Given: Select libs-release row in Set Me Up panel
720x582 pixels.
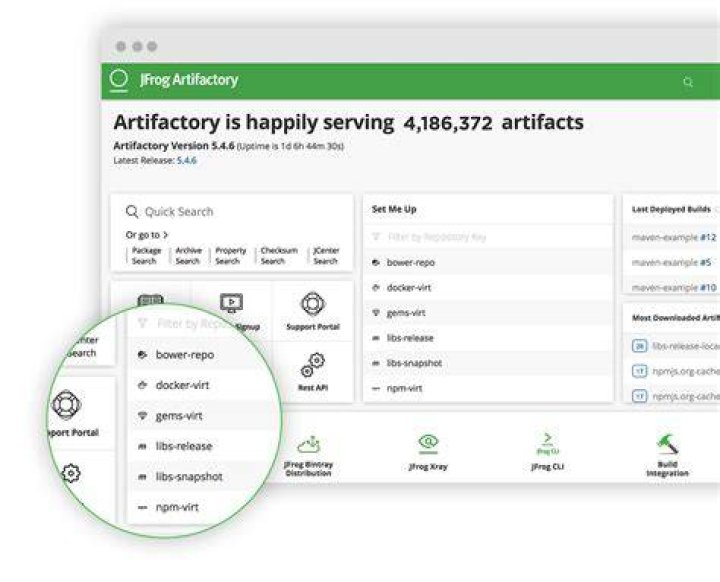Looking at the screenshot, I should (x=488, y=339).
